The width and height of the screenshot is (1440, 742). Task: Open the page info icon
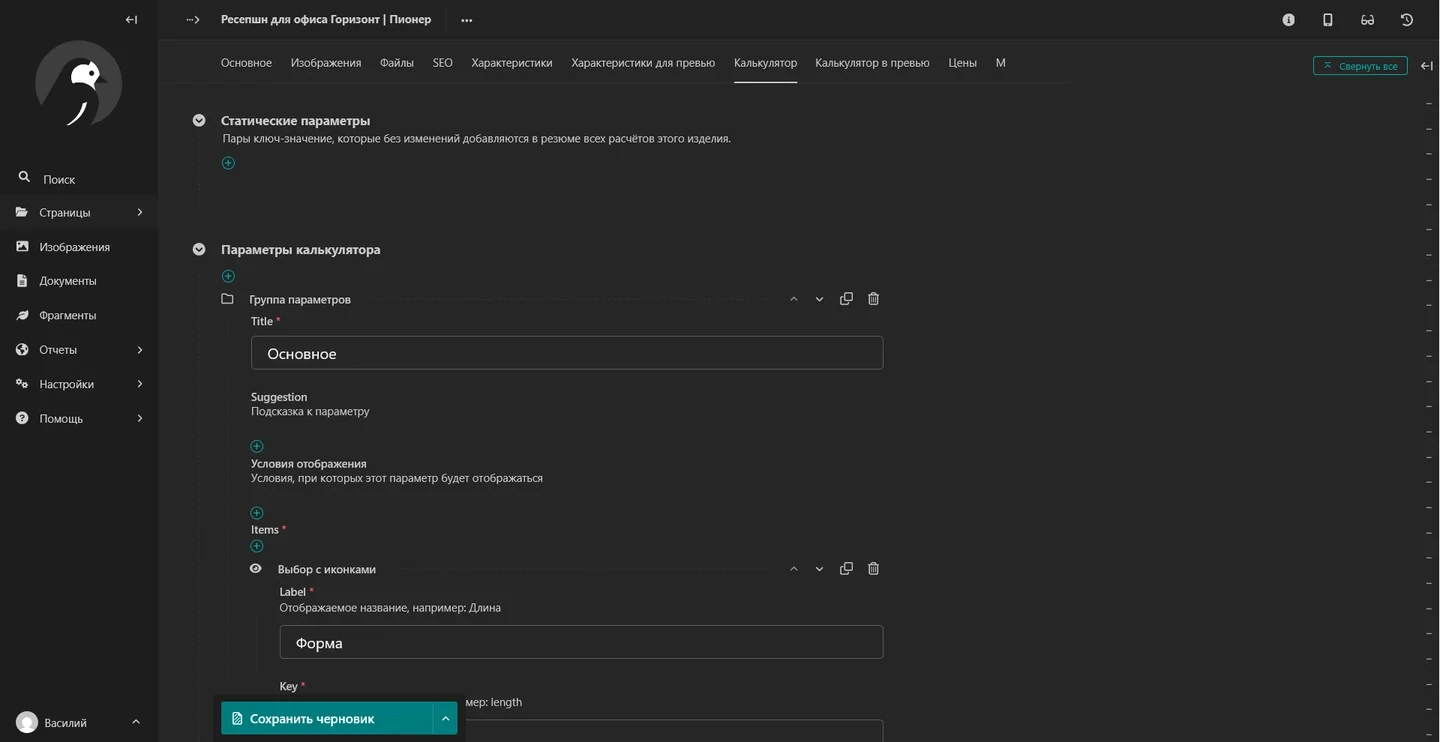[1289, 20]
